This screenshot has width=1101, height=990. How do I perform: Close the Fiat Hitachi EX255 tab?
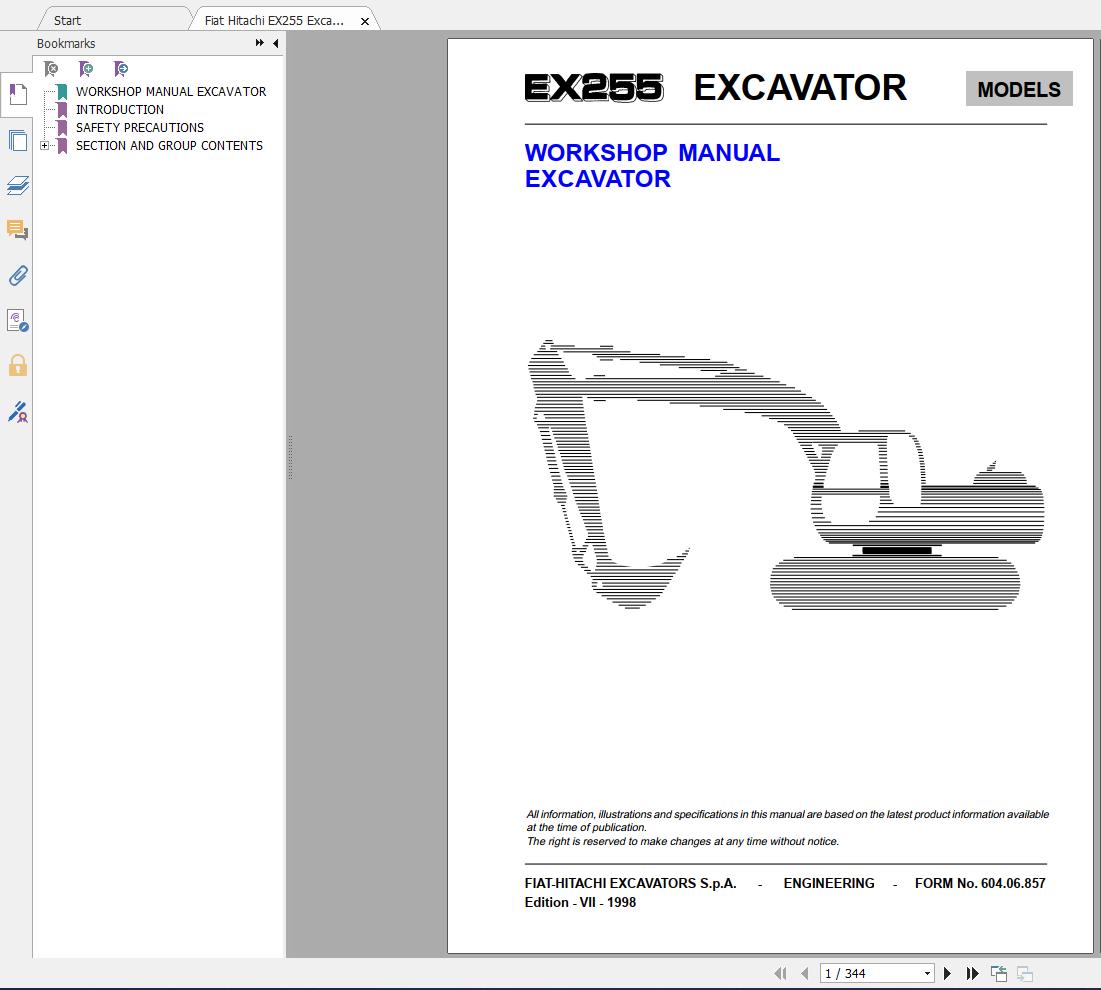tap(364, 21)
